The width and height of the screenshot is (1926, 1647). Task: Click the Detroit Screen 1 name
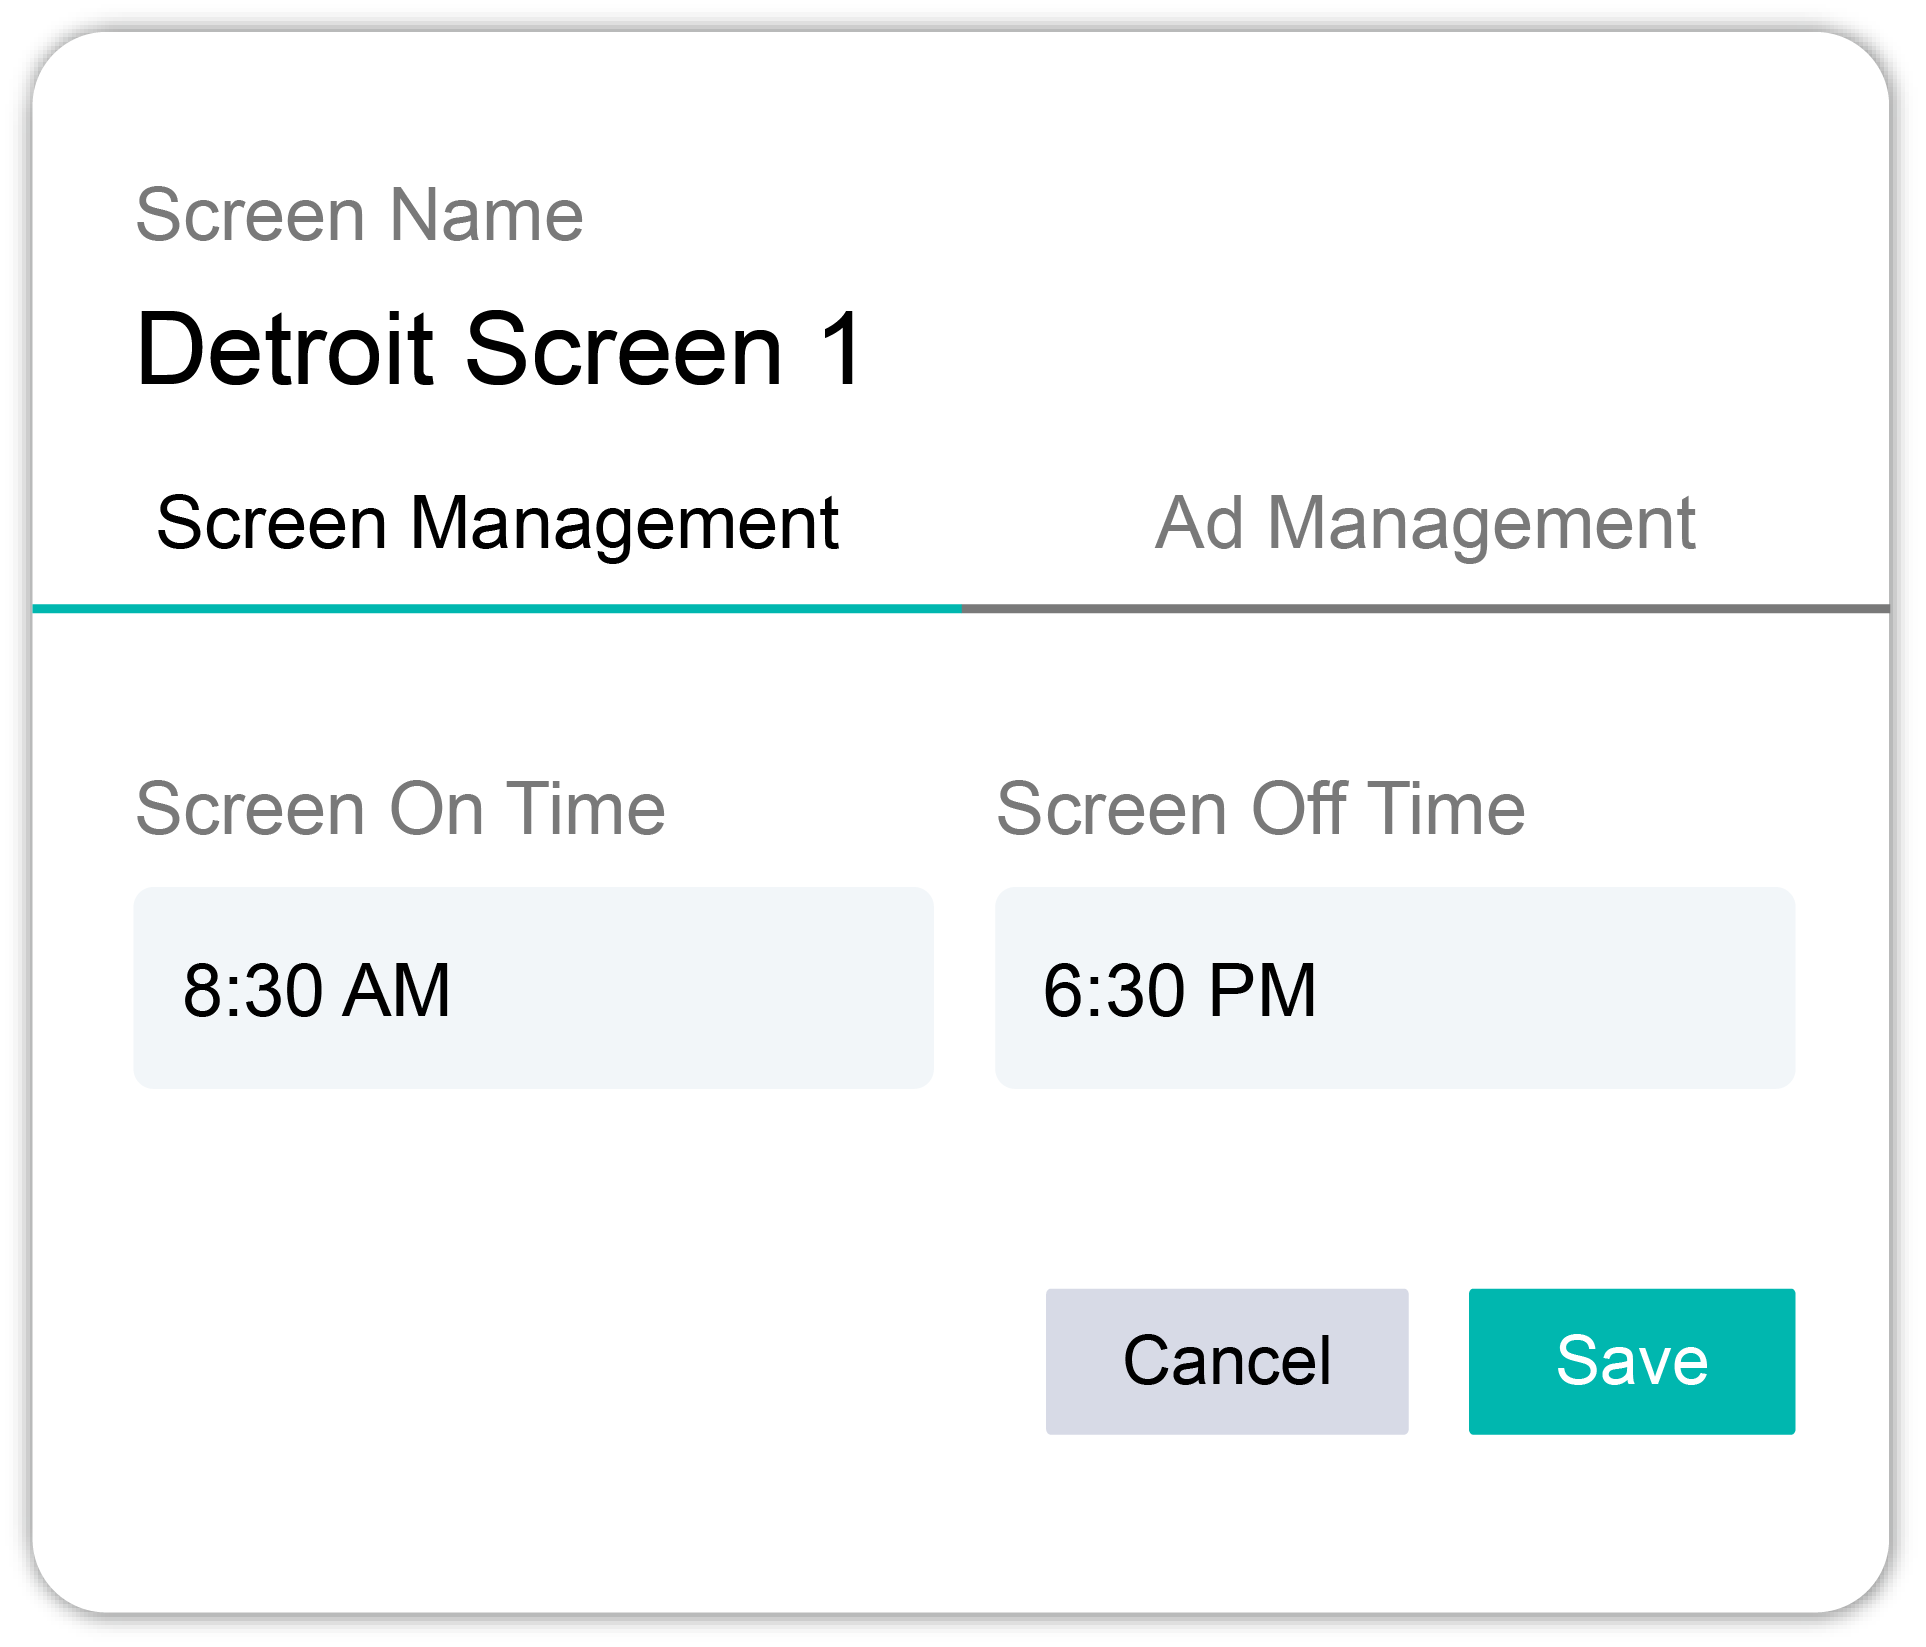coord(497,349)
